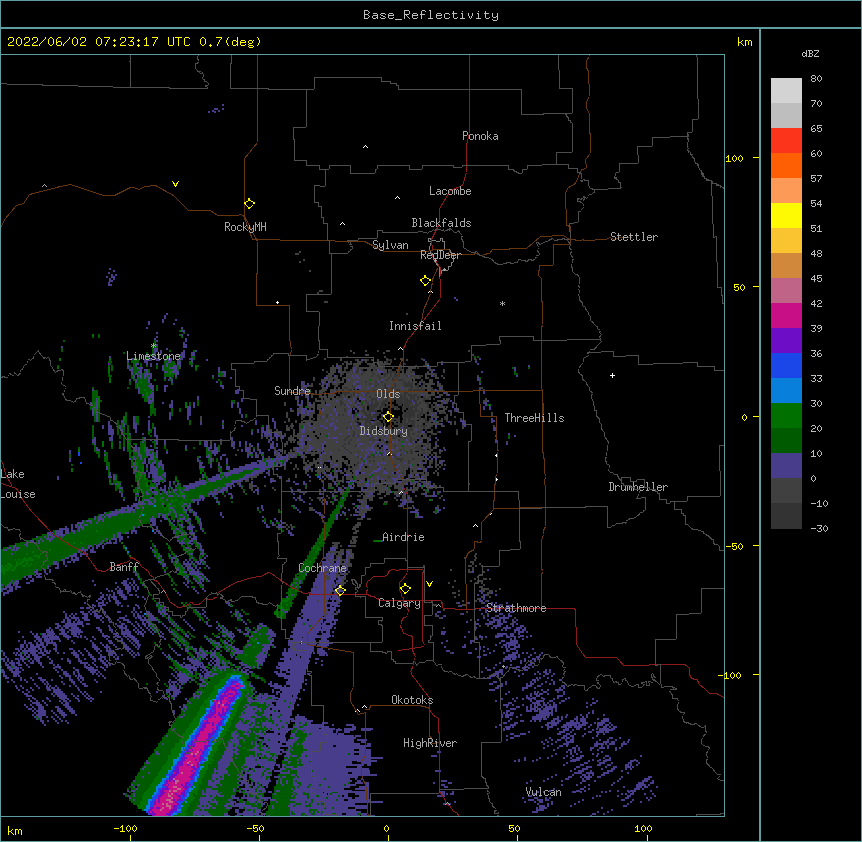
Task: Click the HighRiver label
Action: point(430,743)
